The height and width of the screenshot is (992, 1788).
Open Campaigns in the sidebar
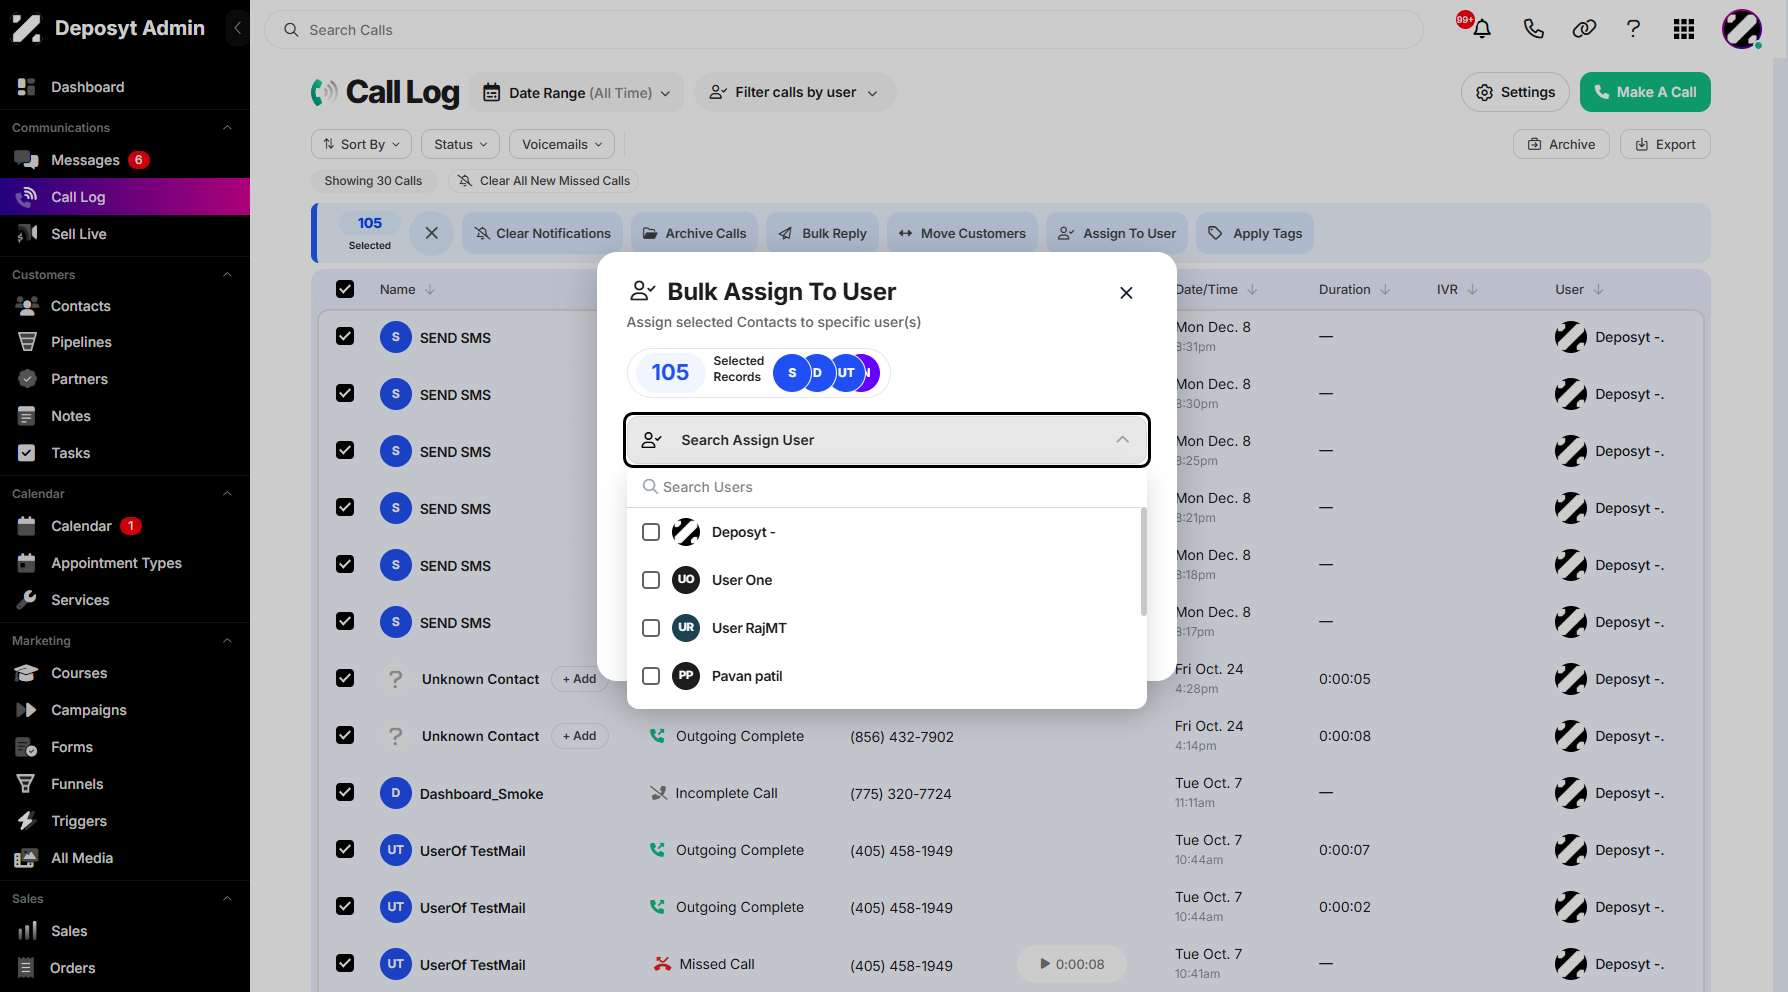pyautogui.click(x=125, y=710)
